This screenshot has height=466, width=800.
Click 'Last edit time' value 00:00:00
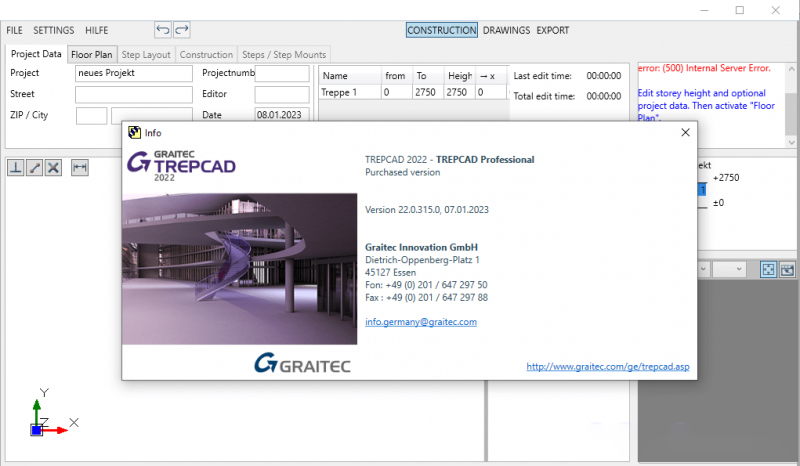[604, 76]
